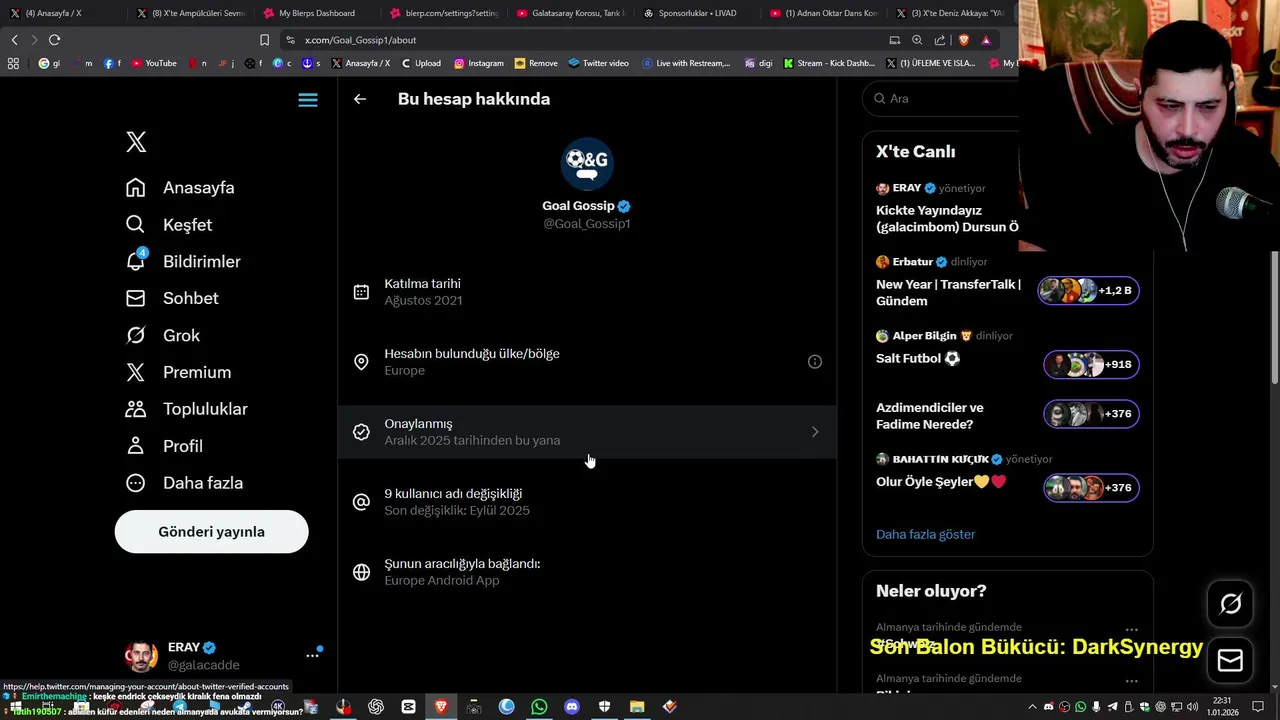
Task: Click the Daha fazla circle icon
Action: point(135,483)
